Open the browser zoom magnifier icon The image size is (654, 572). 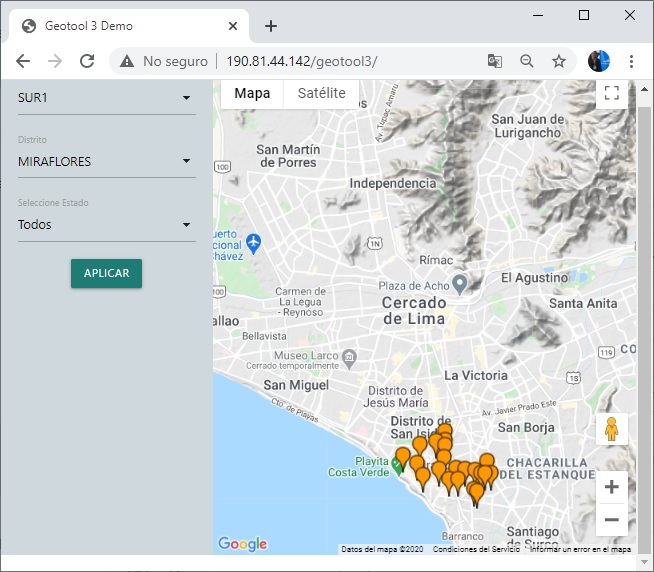point(527,61)
